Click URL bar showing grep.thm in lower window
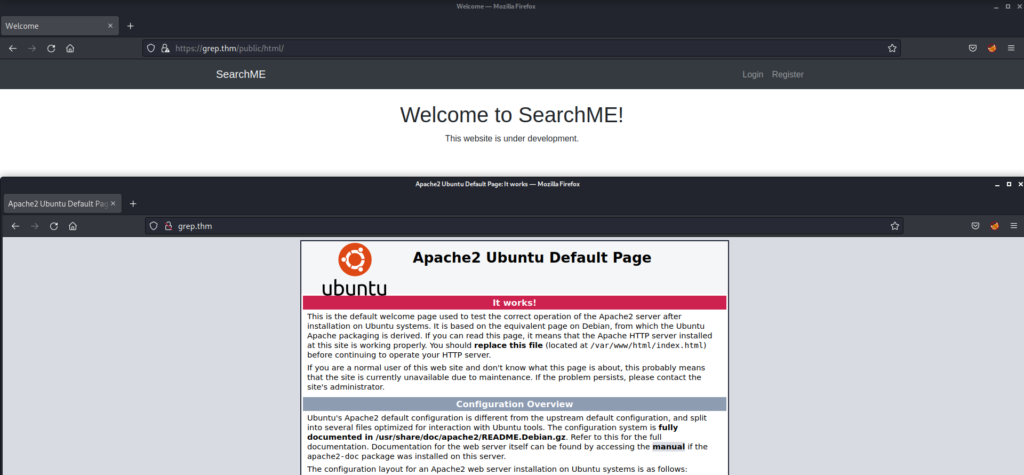Viewport: 1024px width, 475px height. [x=524, y=226]
